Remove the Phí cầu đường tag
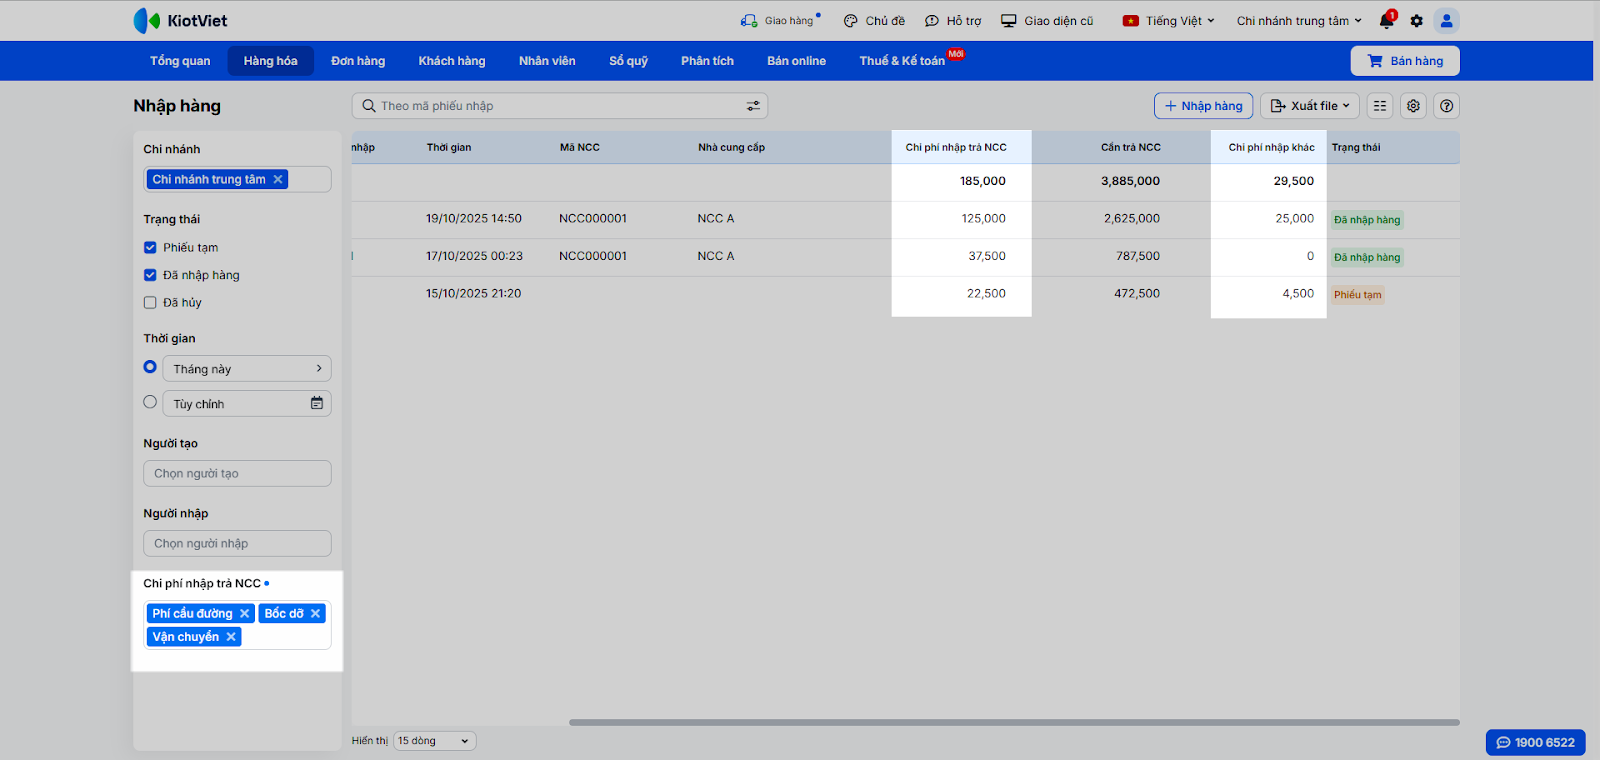Image resolution: width=1600 pixels, height=760 pixels. coord(244,614)
